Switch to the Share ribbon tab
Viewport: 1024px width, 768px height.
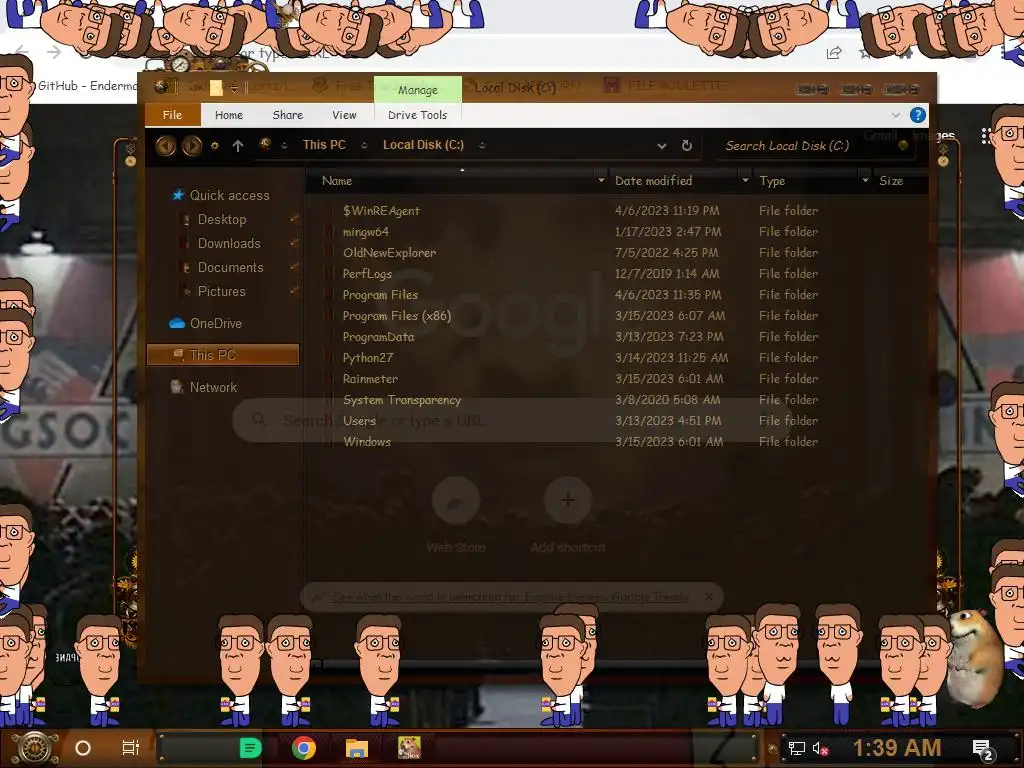click(x=287, y=115)
